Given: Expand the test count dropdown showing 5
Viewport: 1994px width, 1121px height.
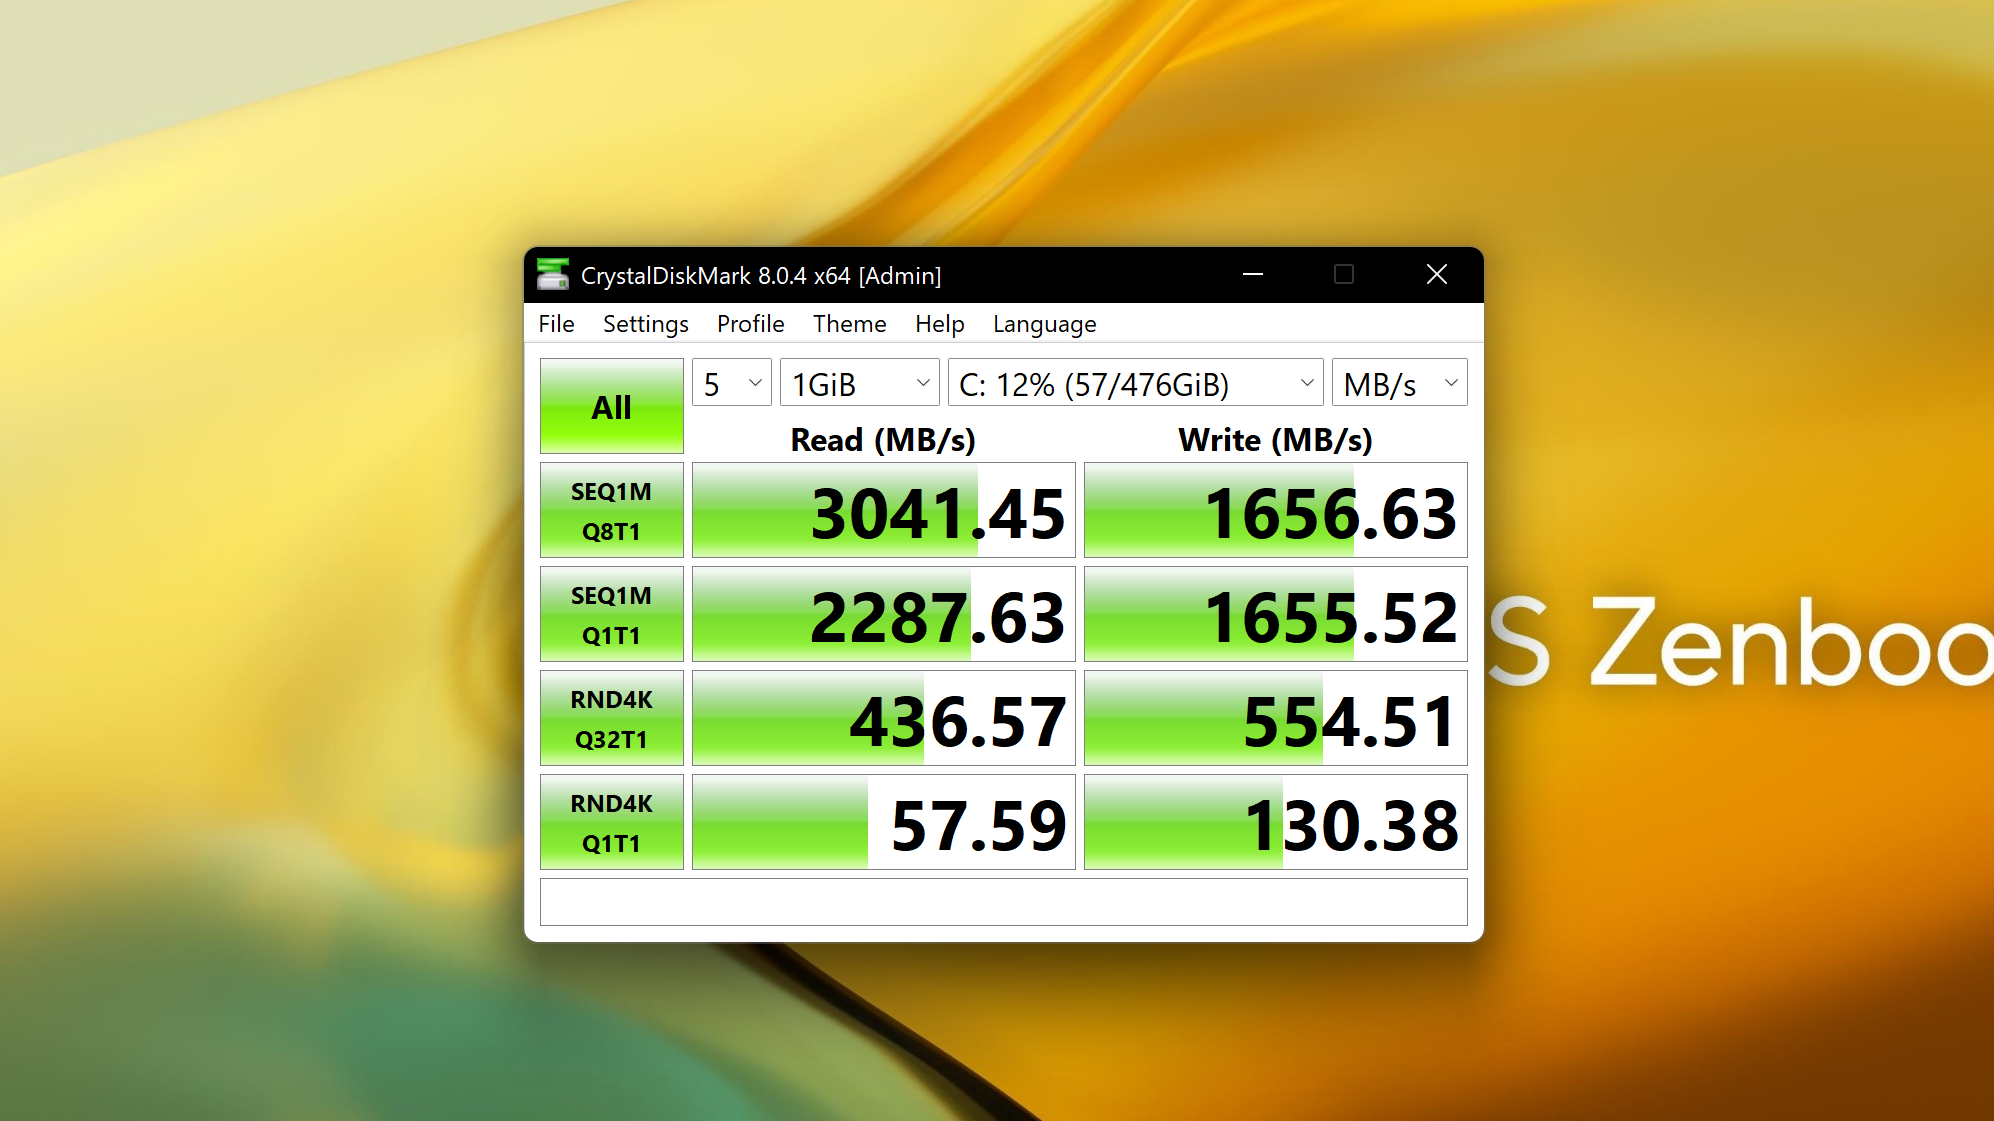Looking at the screenshot, I should pos(732,383).
